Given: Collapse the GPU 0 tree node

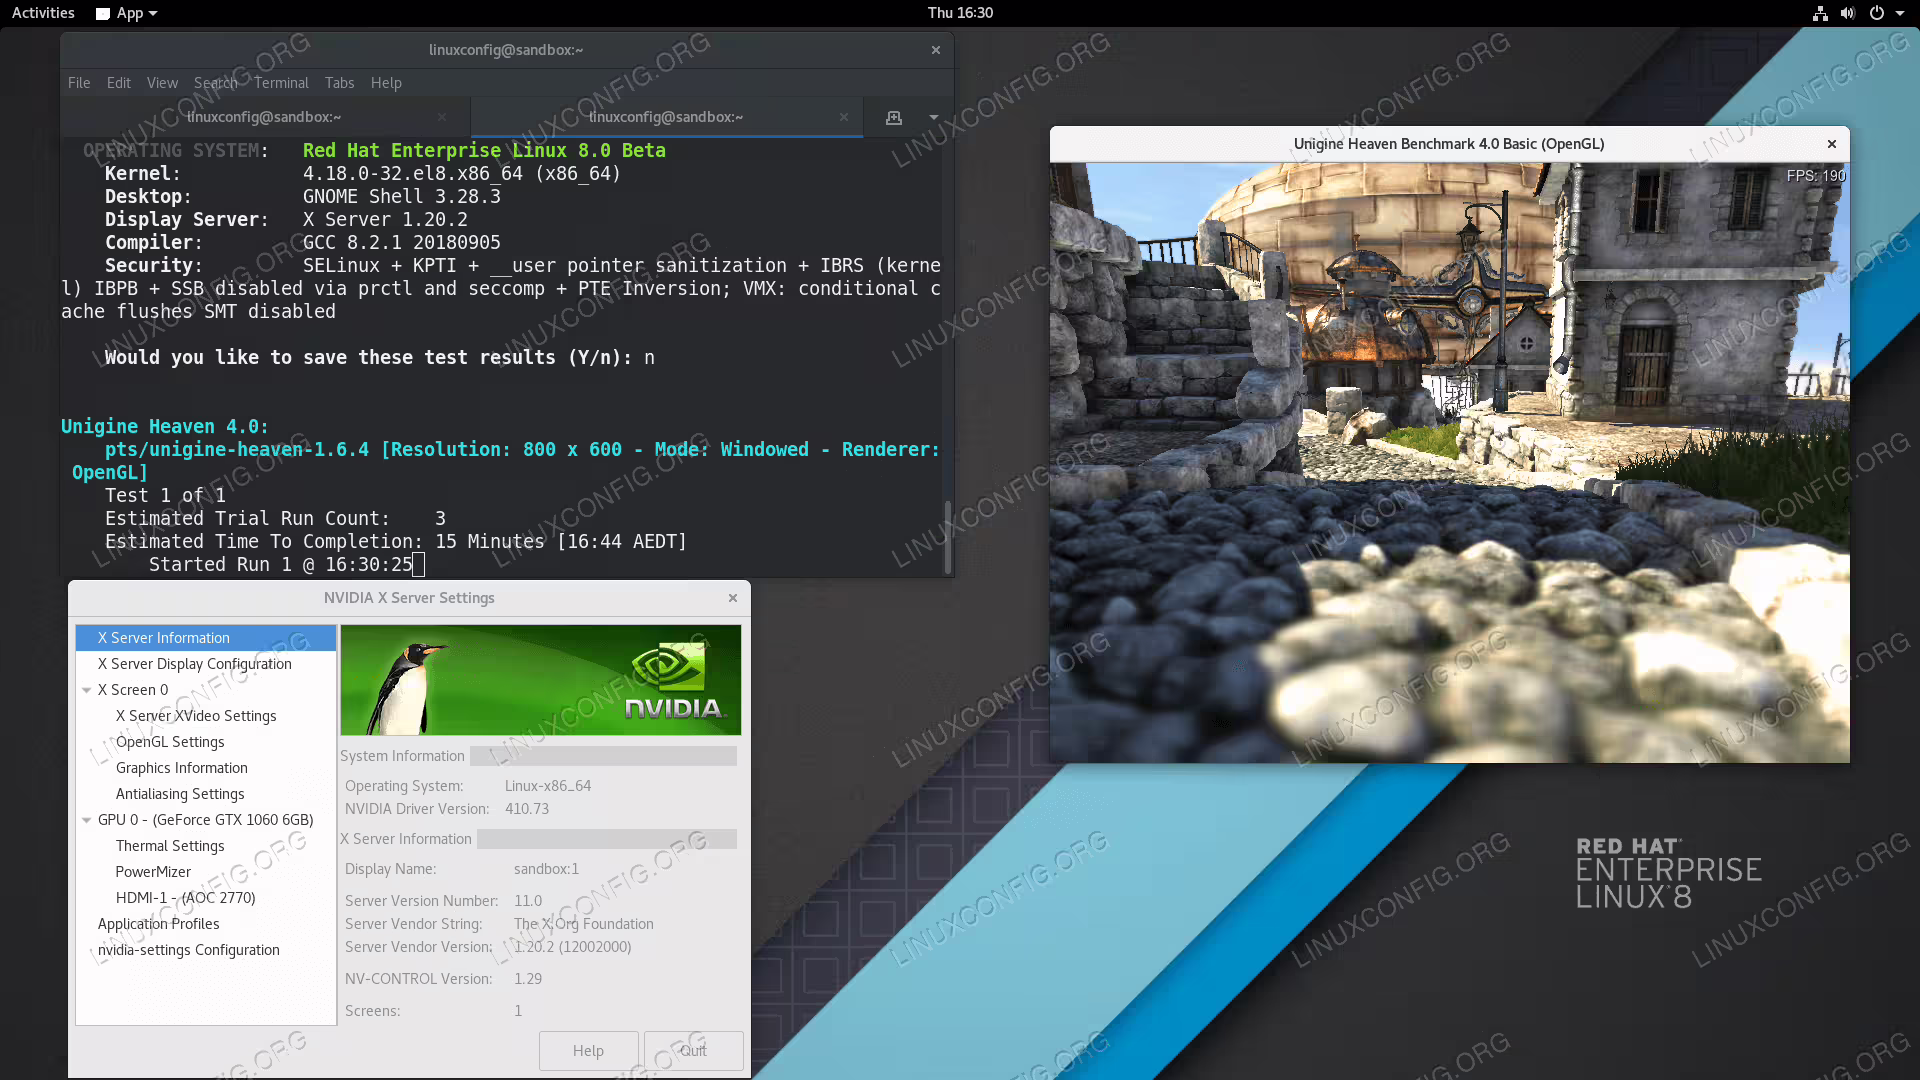Looking at the screenshot, I should (86, 820).
